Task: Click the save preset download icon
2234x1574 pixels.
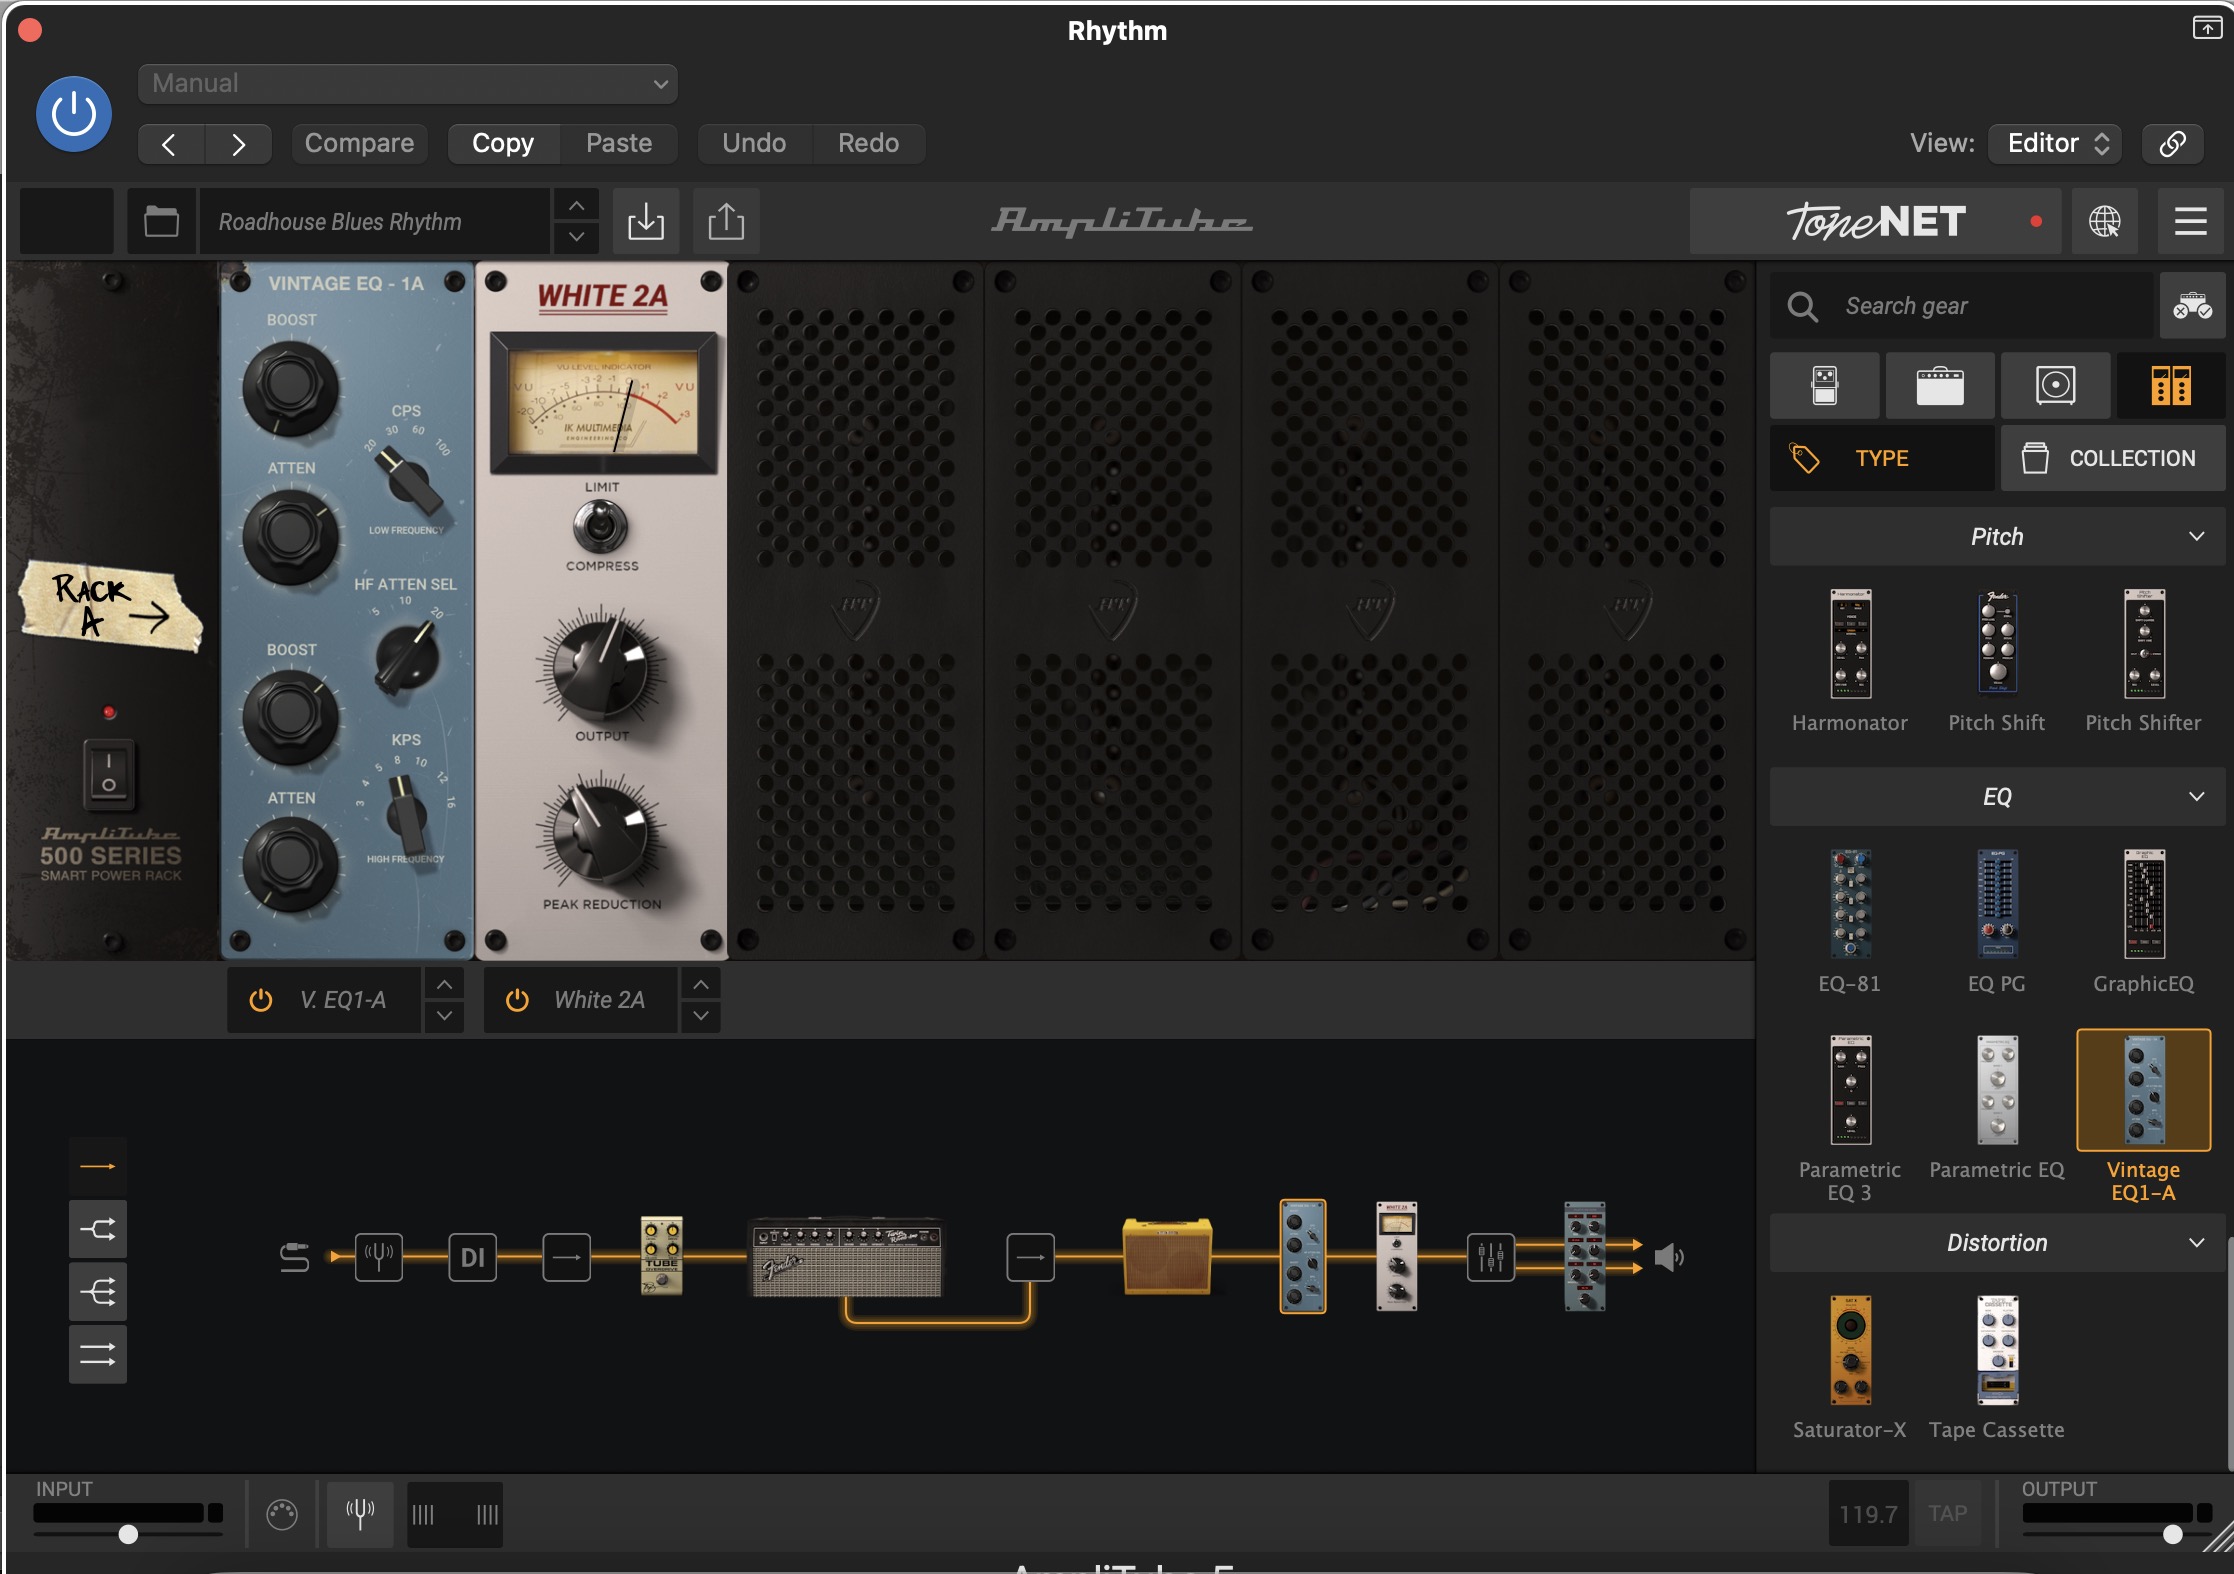Action: click(646, 221)
